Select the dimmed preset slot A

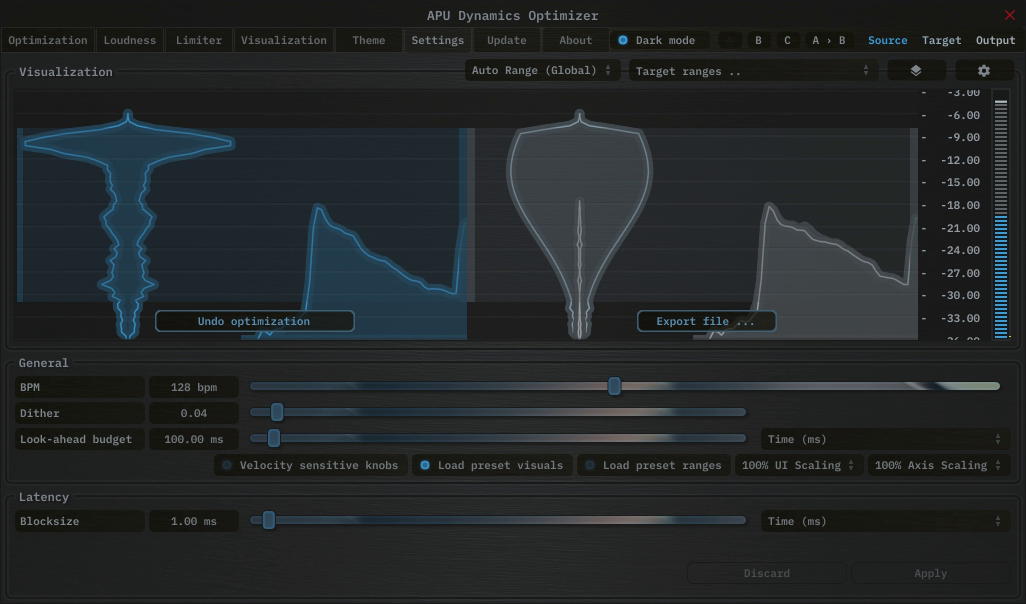click(x=730, y=40)
